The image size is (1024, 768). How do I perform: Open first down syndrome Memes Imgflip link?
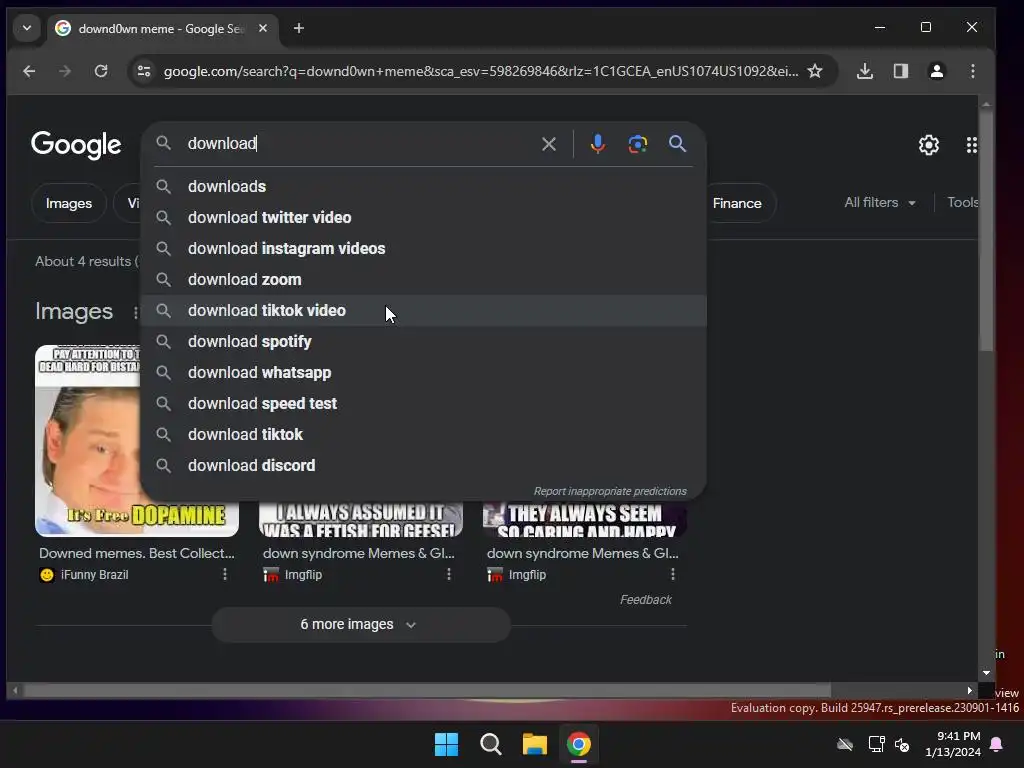359,553
